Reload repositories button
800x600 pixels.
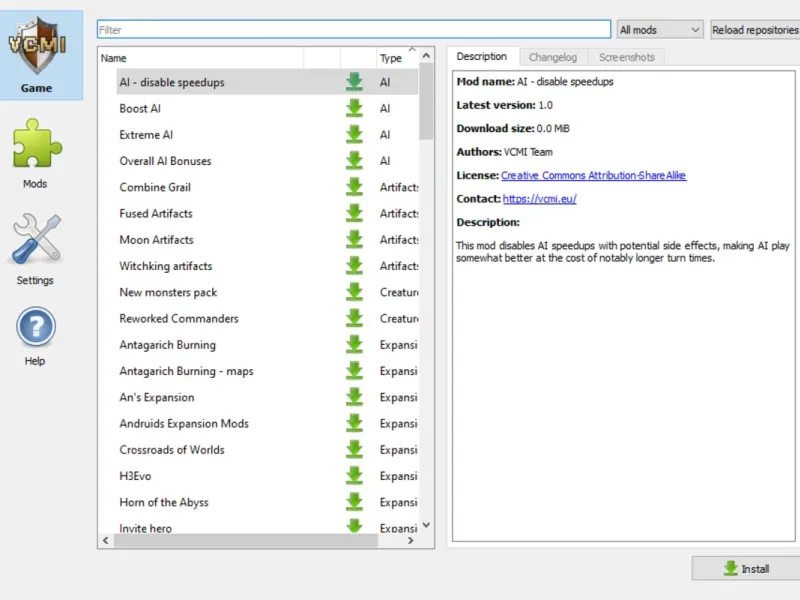[x=755, y=30]
